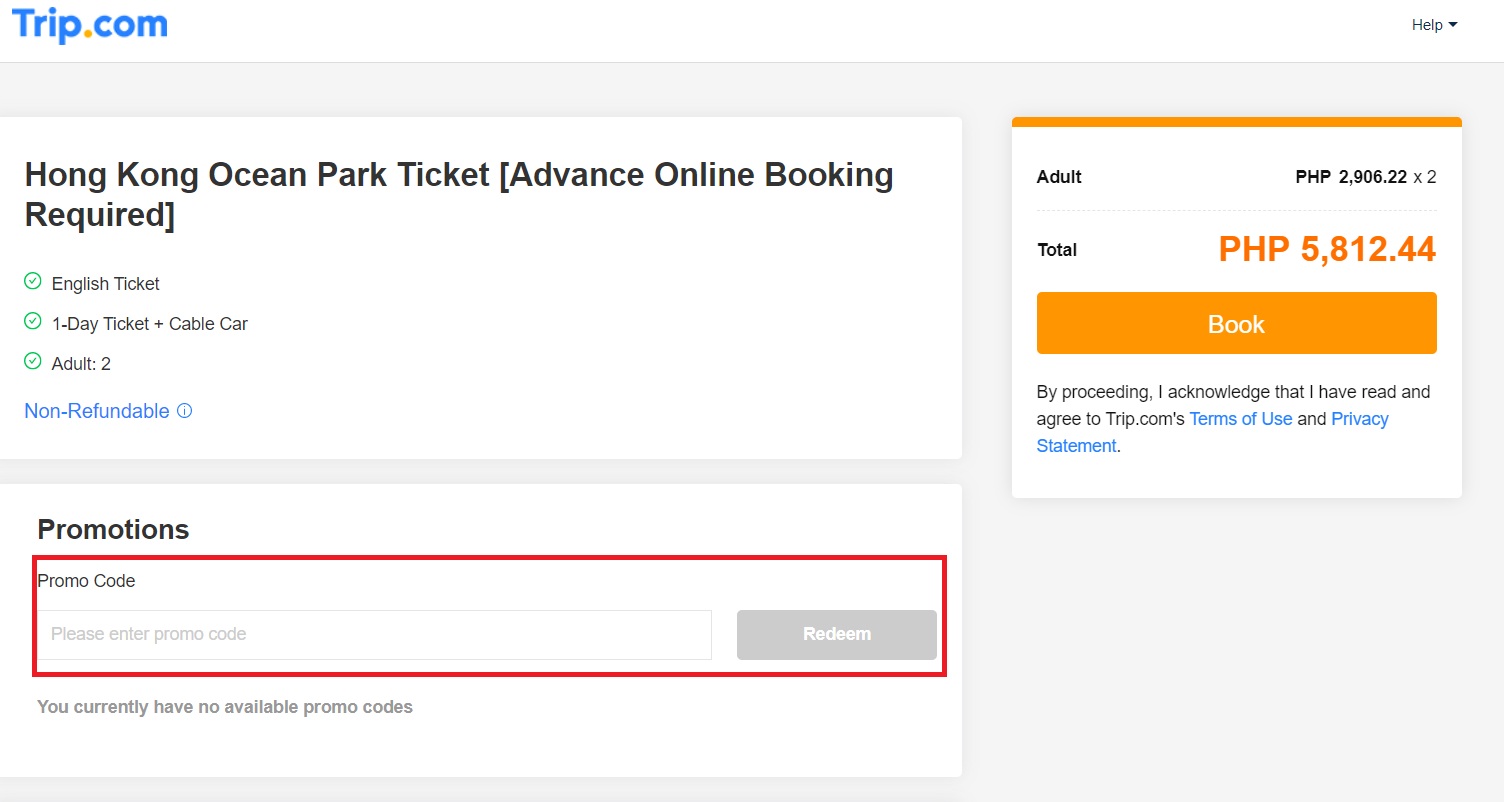
Task: Click the English Ticket text
Action: tap(106, 284)
